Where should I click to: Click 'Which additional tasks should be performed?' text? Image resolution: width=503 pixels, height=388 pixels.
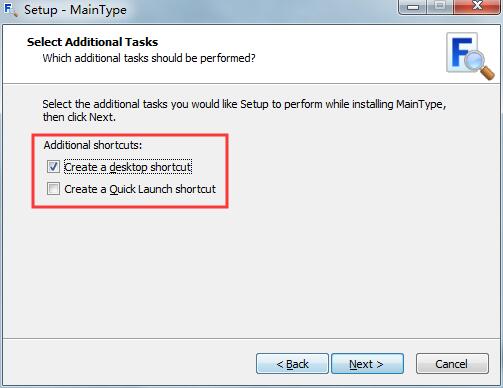click(149, 58)
